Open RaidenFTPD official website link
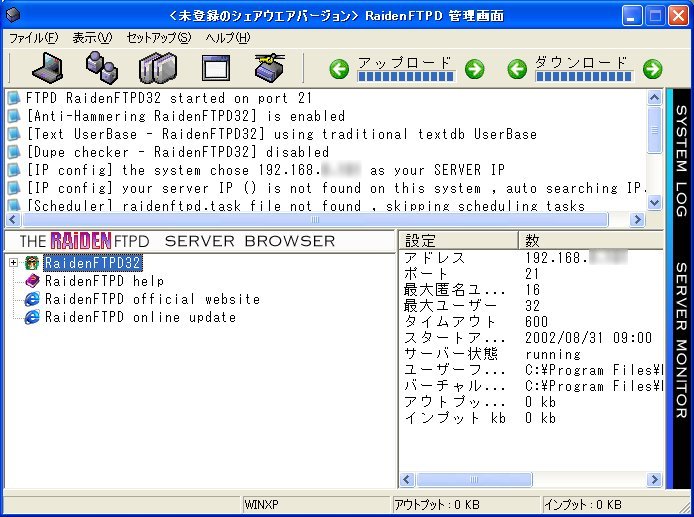 pos(152,299)
